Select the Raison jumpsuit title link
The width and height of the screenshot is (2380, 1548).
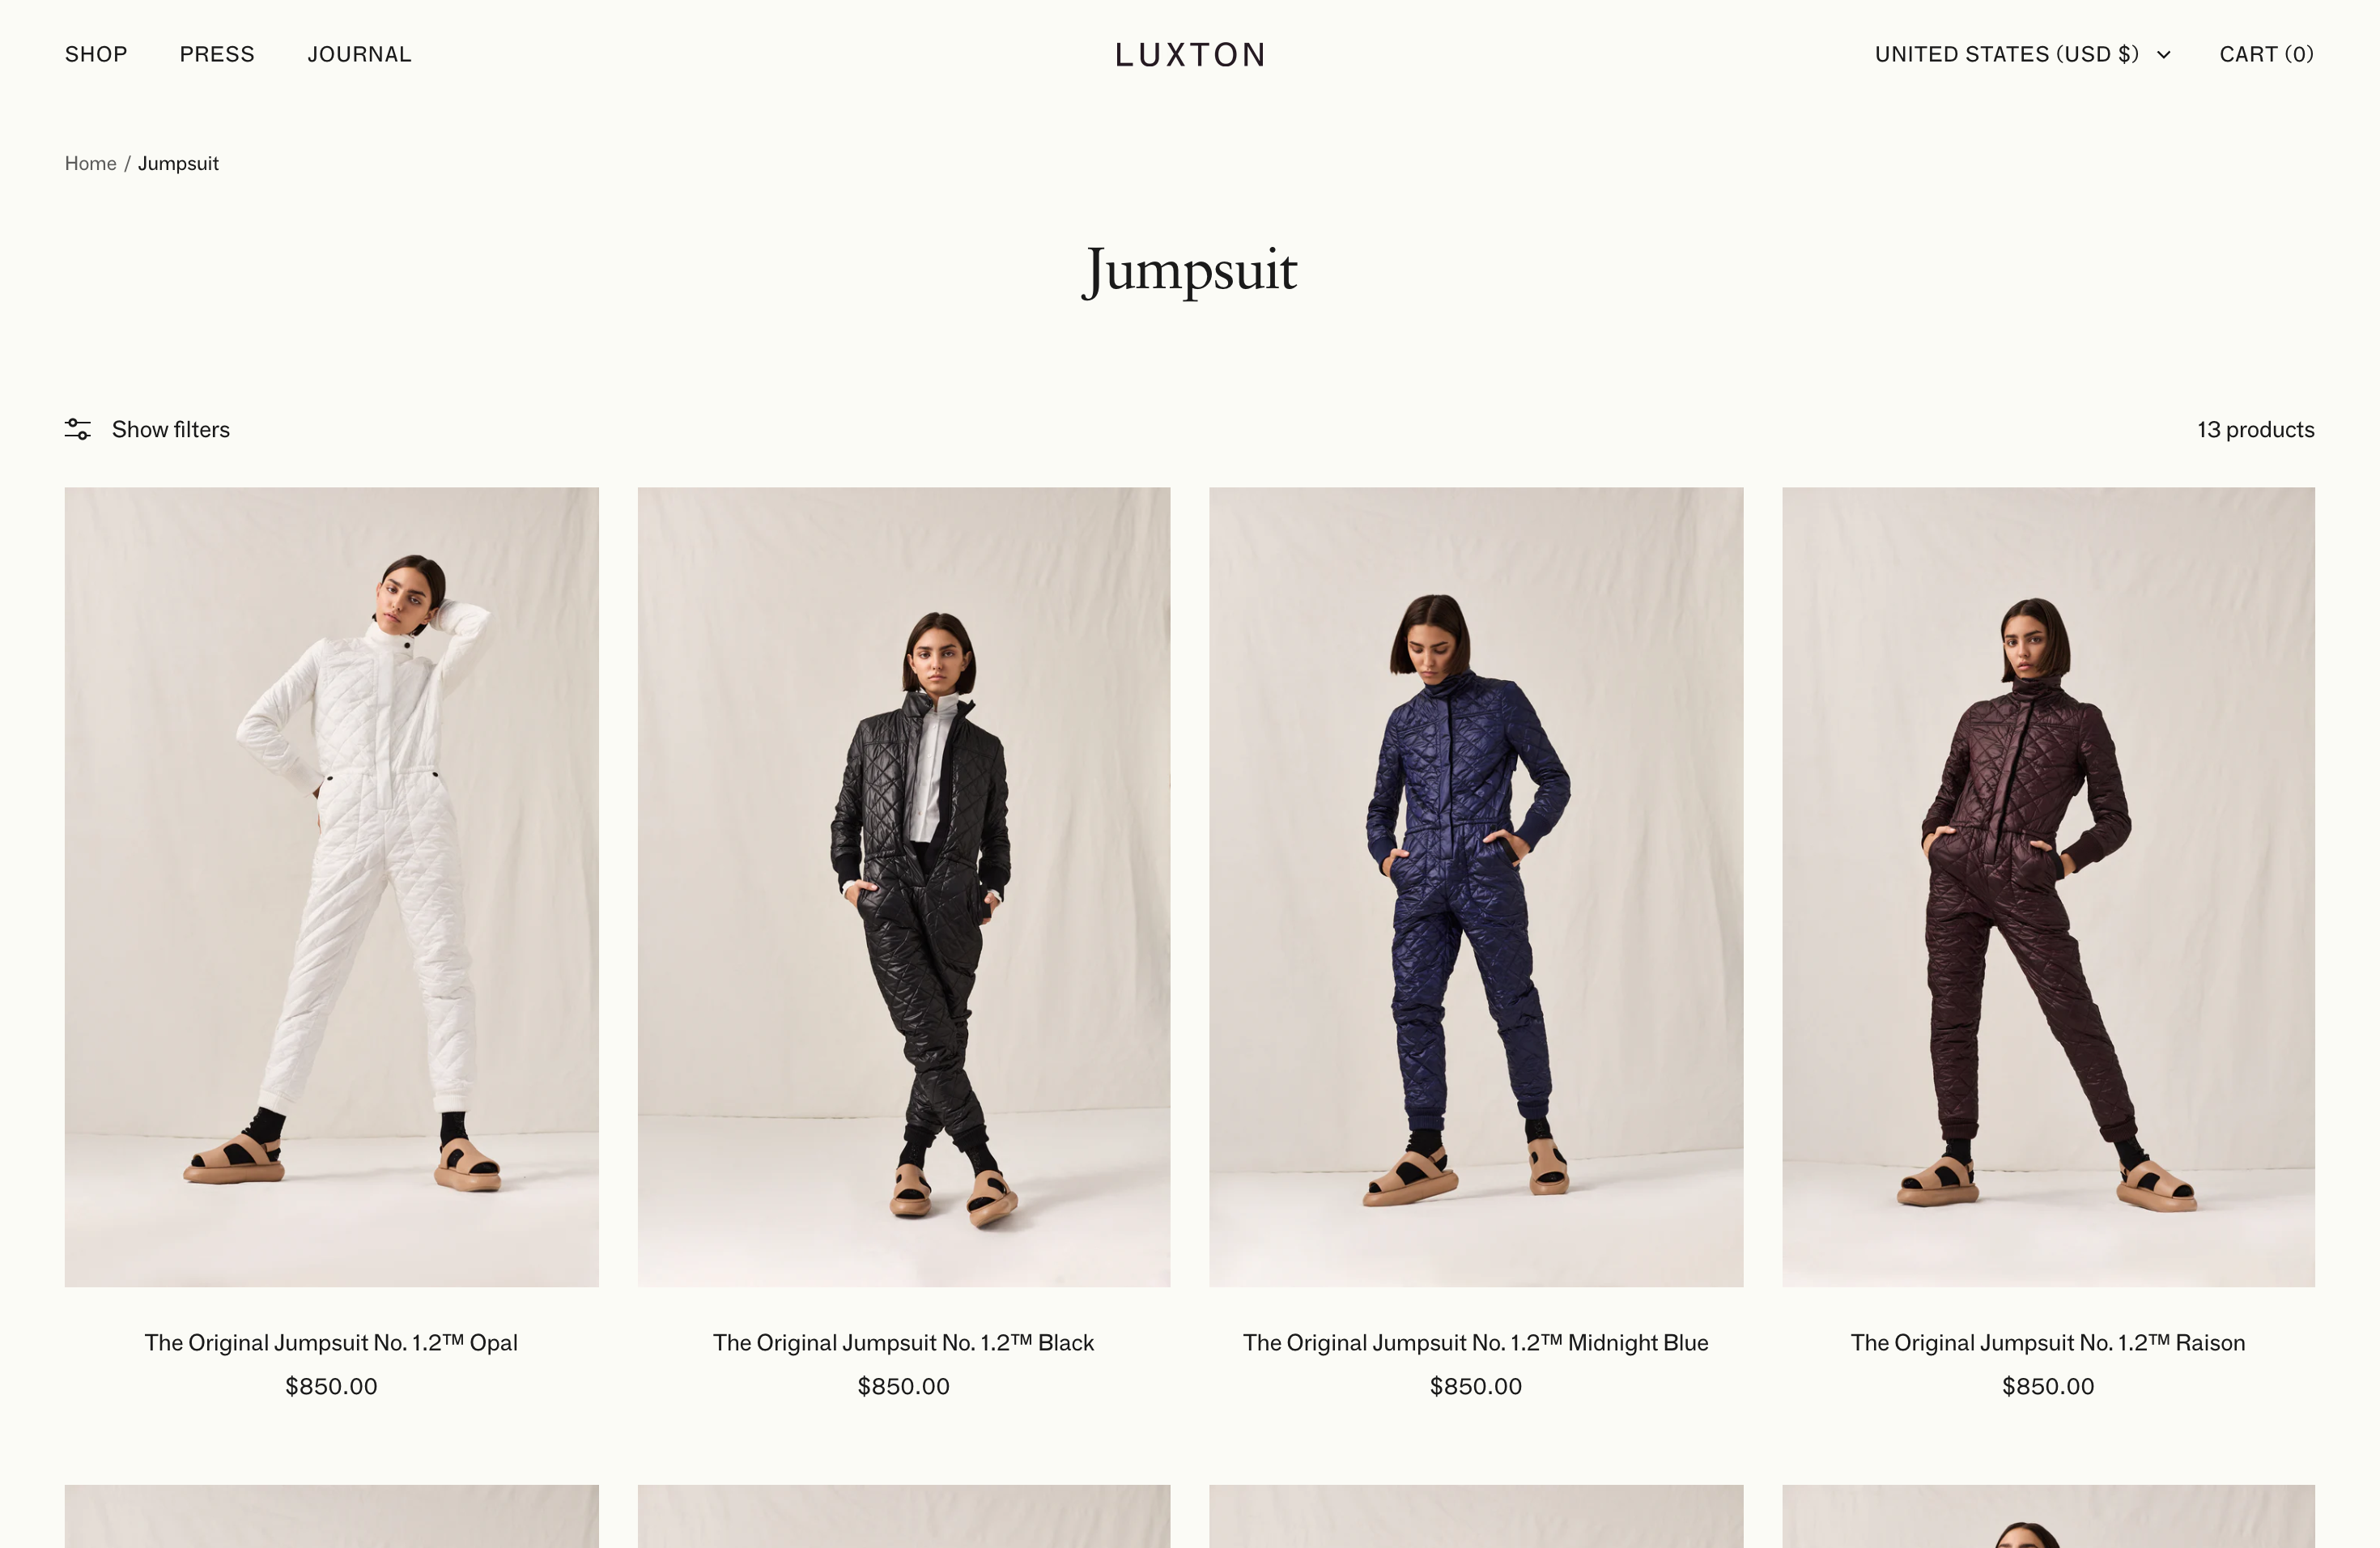click(x=2048, y=1342)
